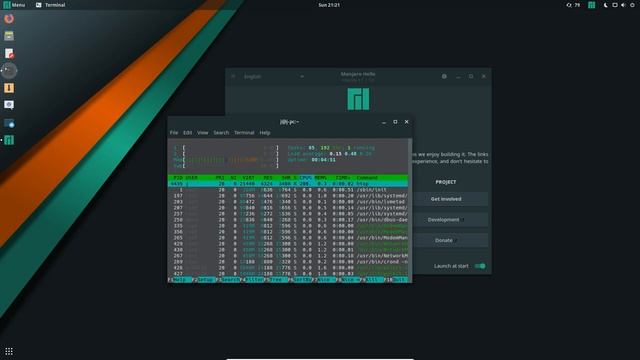Click Development link in Manjaro Hello

(x=446, y=220)
